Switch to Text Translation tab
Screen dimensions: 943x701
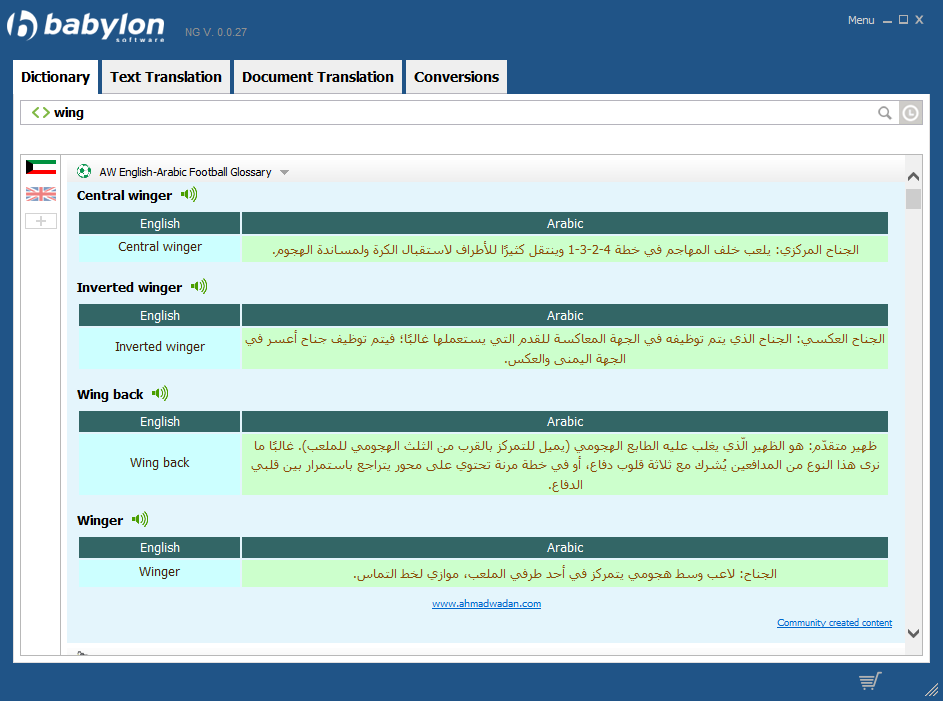click(166, 77)
